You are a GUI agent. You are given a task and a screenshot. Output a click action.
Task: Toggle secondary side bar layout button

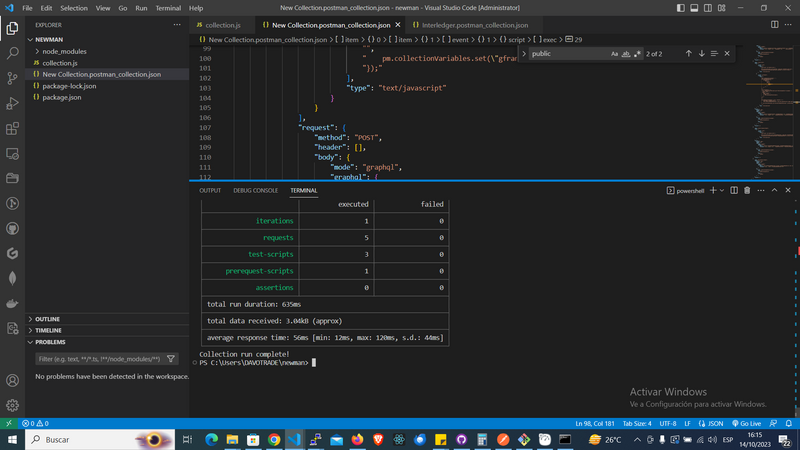click(708, 8)
